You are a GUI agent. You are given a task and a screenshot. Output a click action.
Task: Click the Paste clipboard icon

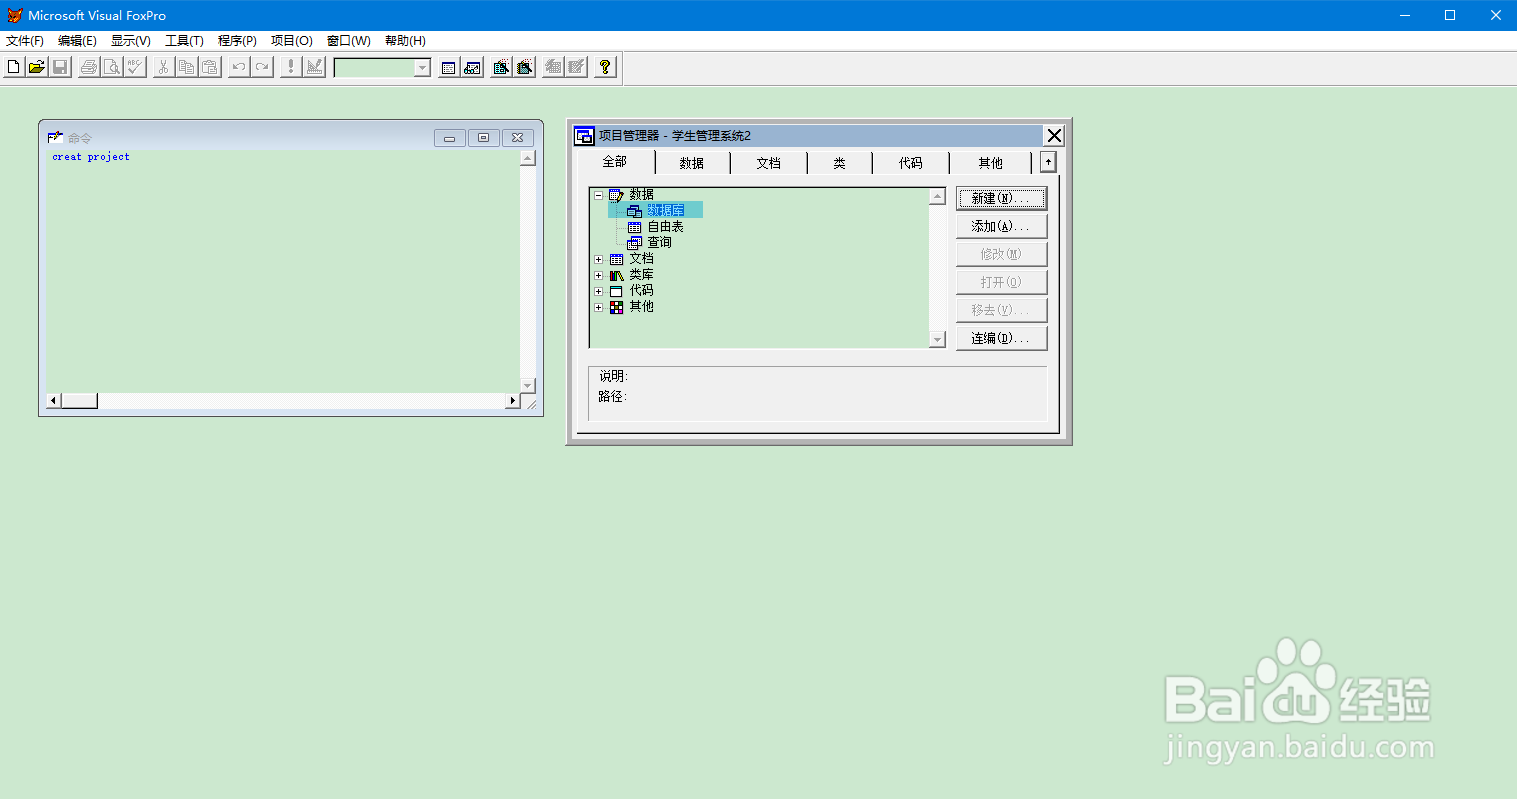tap(209, 67)
